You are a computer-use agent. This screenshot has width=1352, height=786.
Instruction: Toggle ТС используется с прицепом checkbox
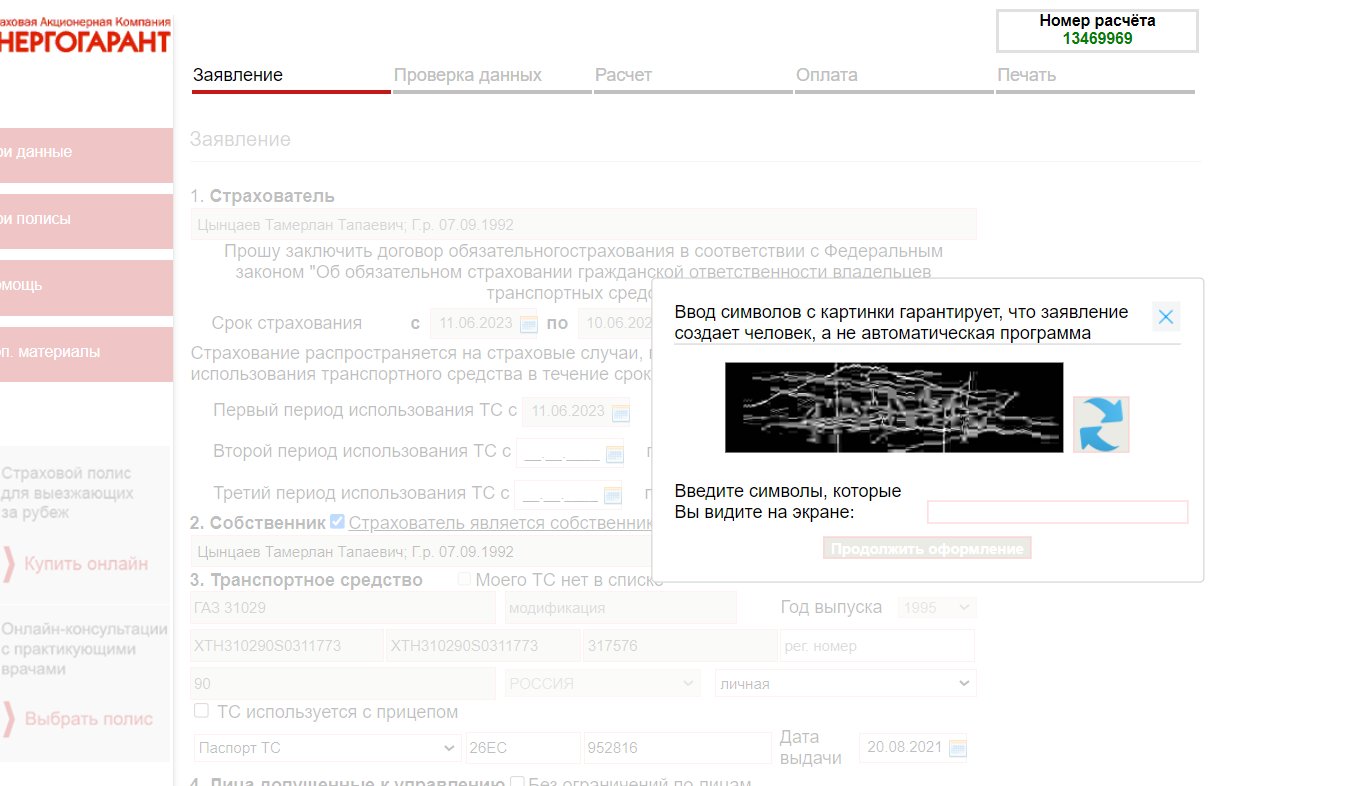201,711
